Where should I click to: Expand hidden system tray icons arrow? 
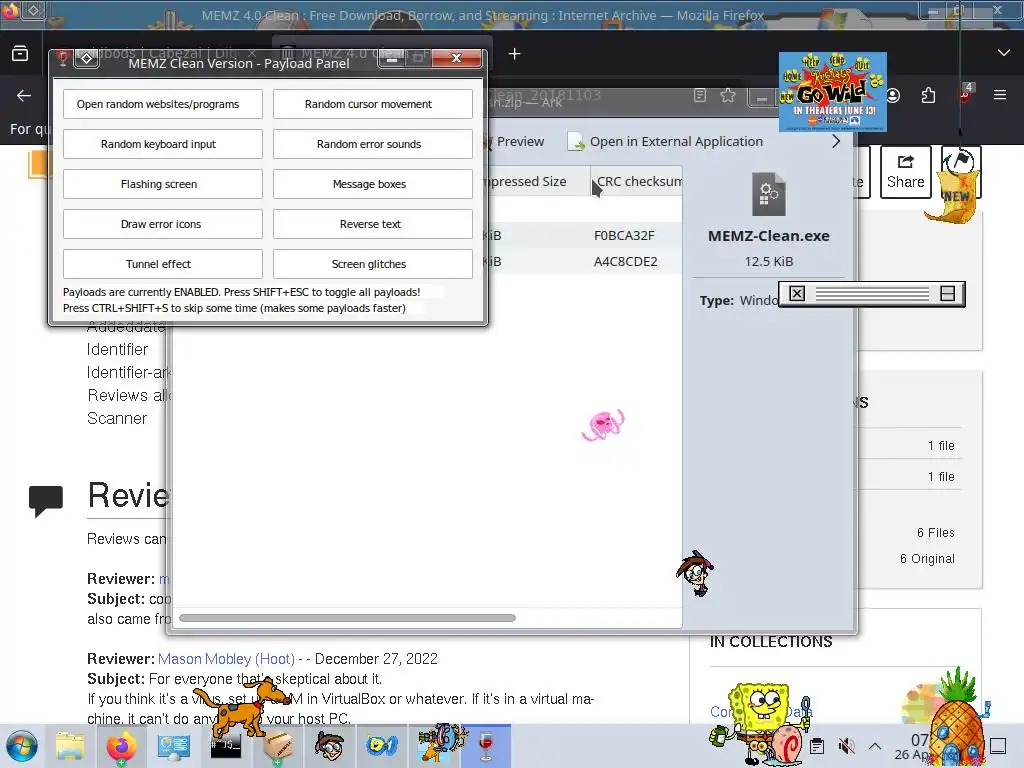pyautogui.click(x=875, y=746)
